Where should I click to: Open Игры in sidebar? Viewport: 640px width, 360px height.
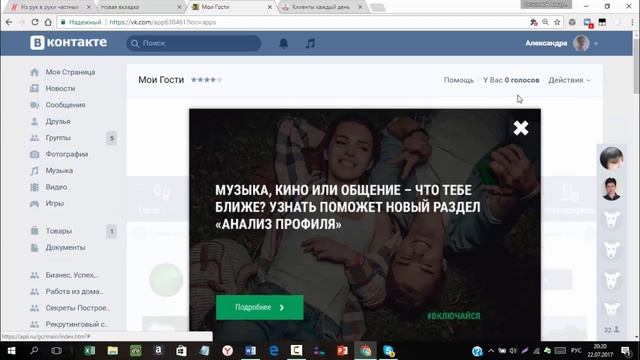tap(55, 203)
